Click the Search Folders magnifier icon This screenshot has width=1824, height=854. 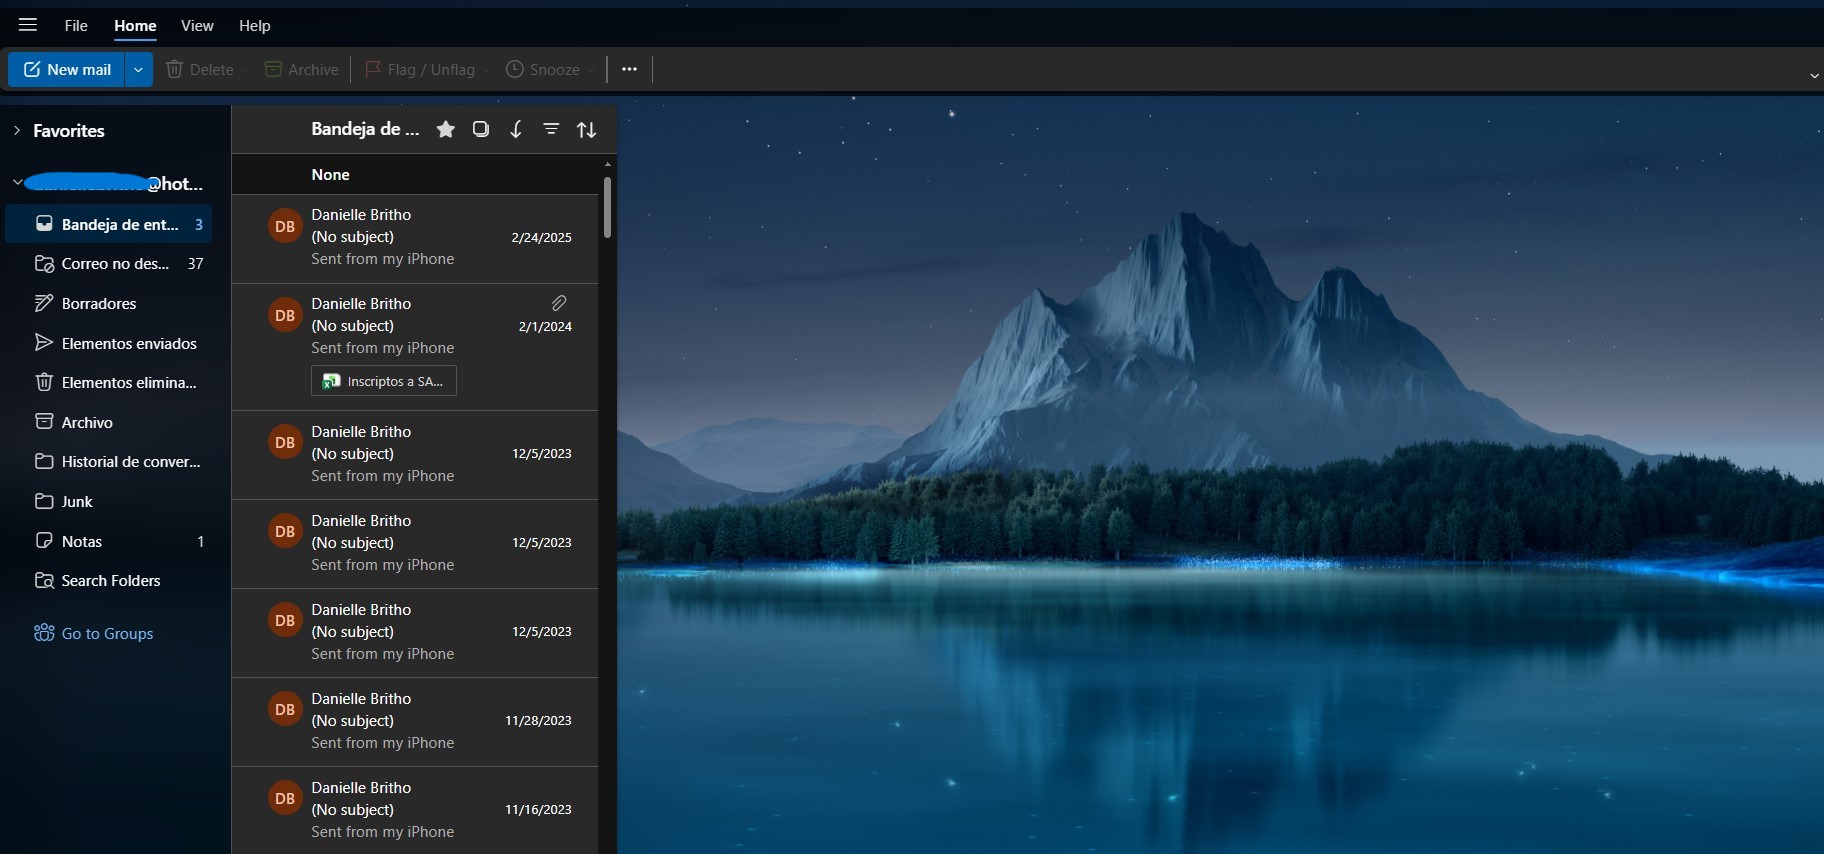[44, 580]
